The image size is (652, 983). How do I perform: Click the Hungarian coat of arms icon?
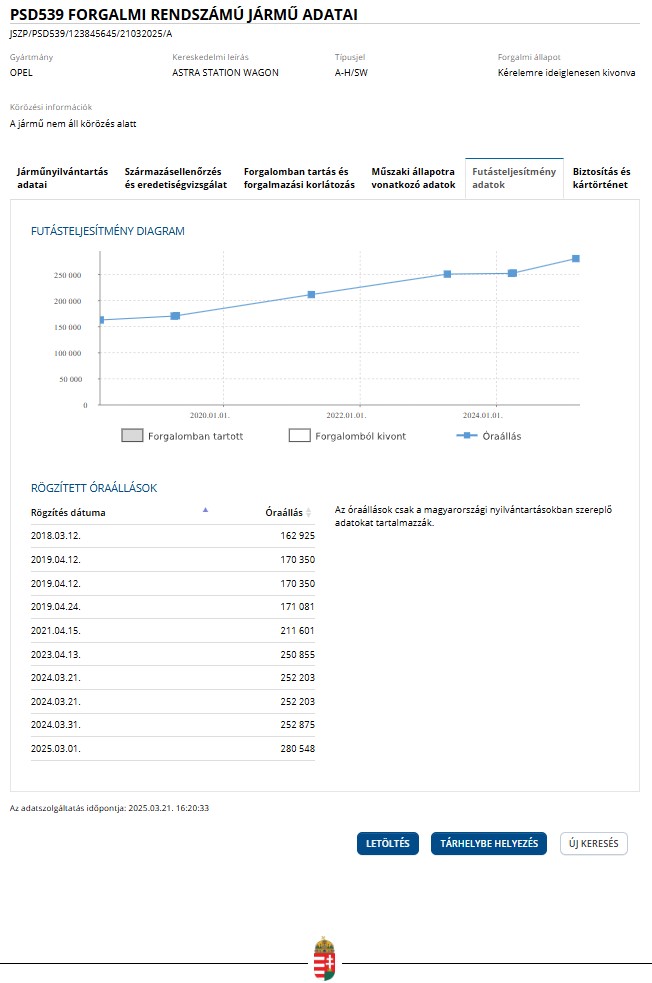click(325, 959)
